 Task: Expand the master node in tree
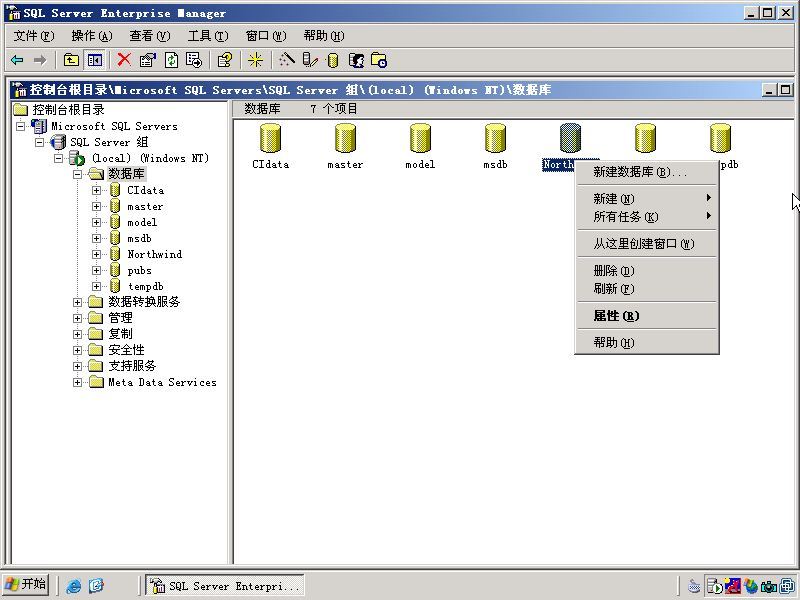tap(96, 206)
